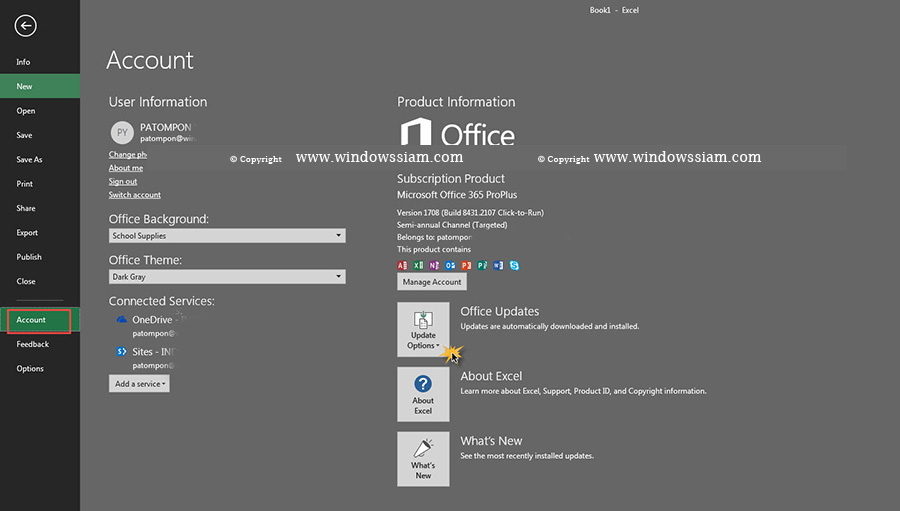Click the Version 1708 build text
900x511 pixels.
(470, 212)
